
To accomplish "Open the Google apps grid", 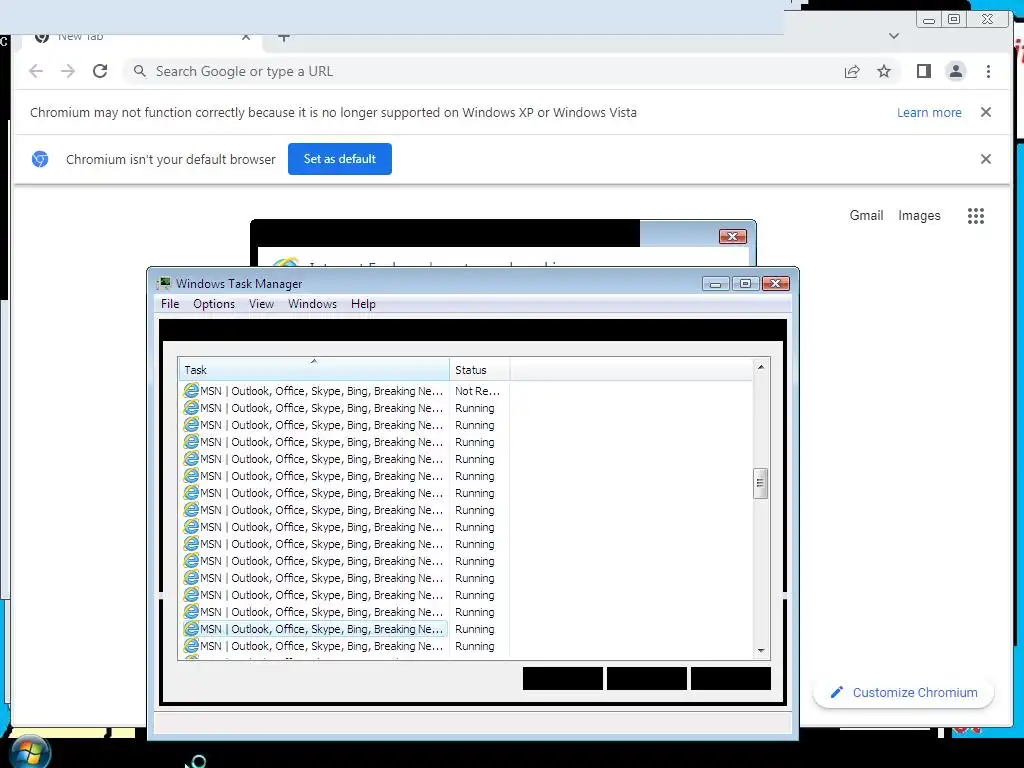I will click(x=976, y=216).
